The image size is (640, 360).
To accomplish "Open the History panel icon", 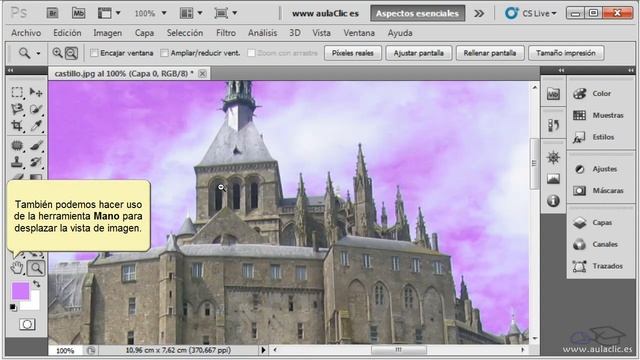I will 553,125.
